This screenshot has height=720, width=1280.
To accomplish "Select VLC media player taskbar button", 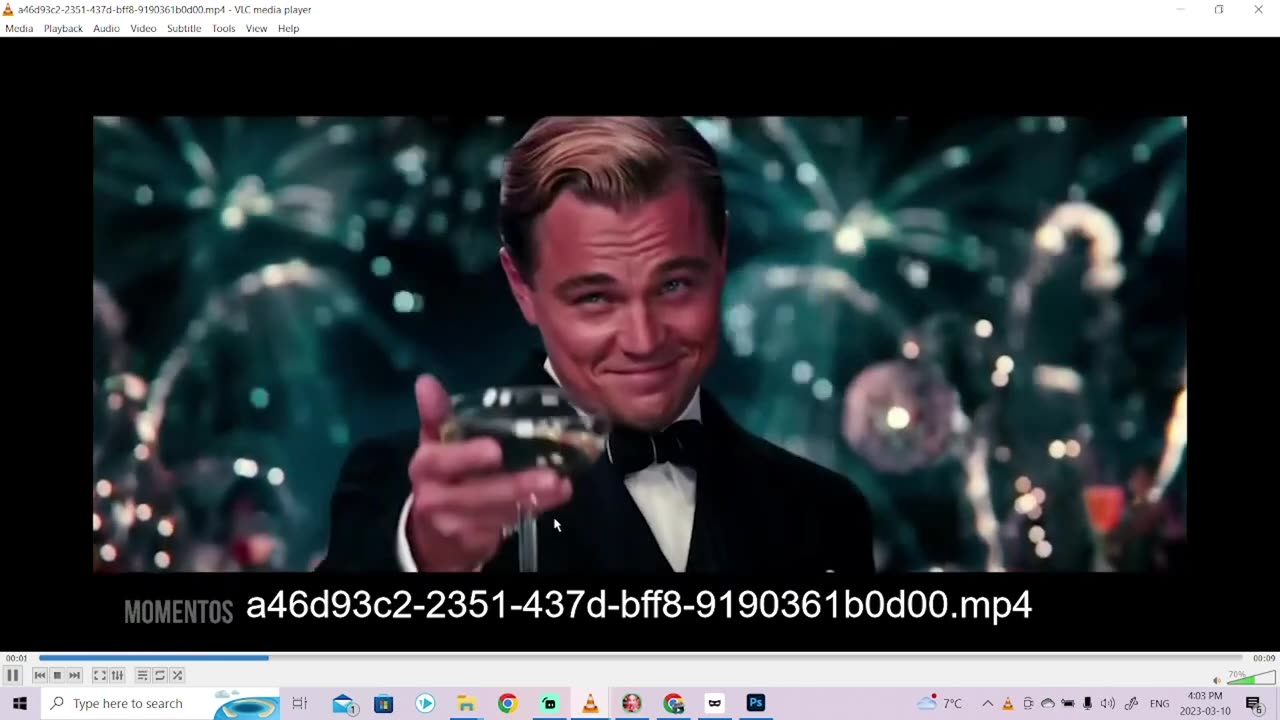I will [590, 703].
